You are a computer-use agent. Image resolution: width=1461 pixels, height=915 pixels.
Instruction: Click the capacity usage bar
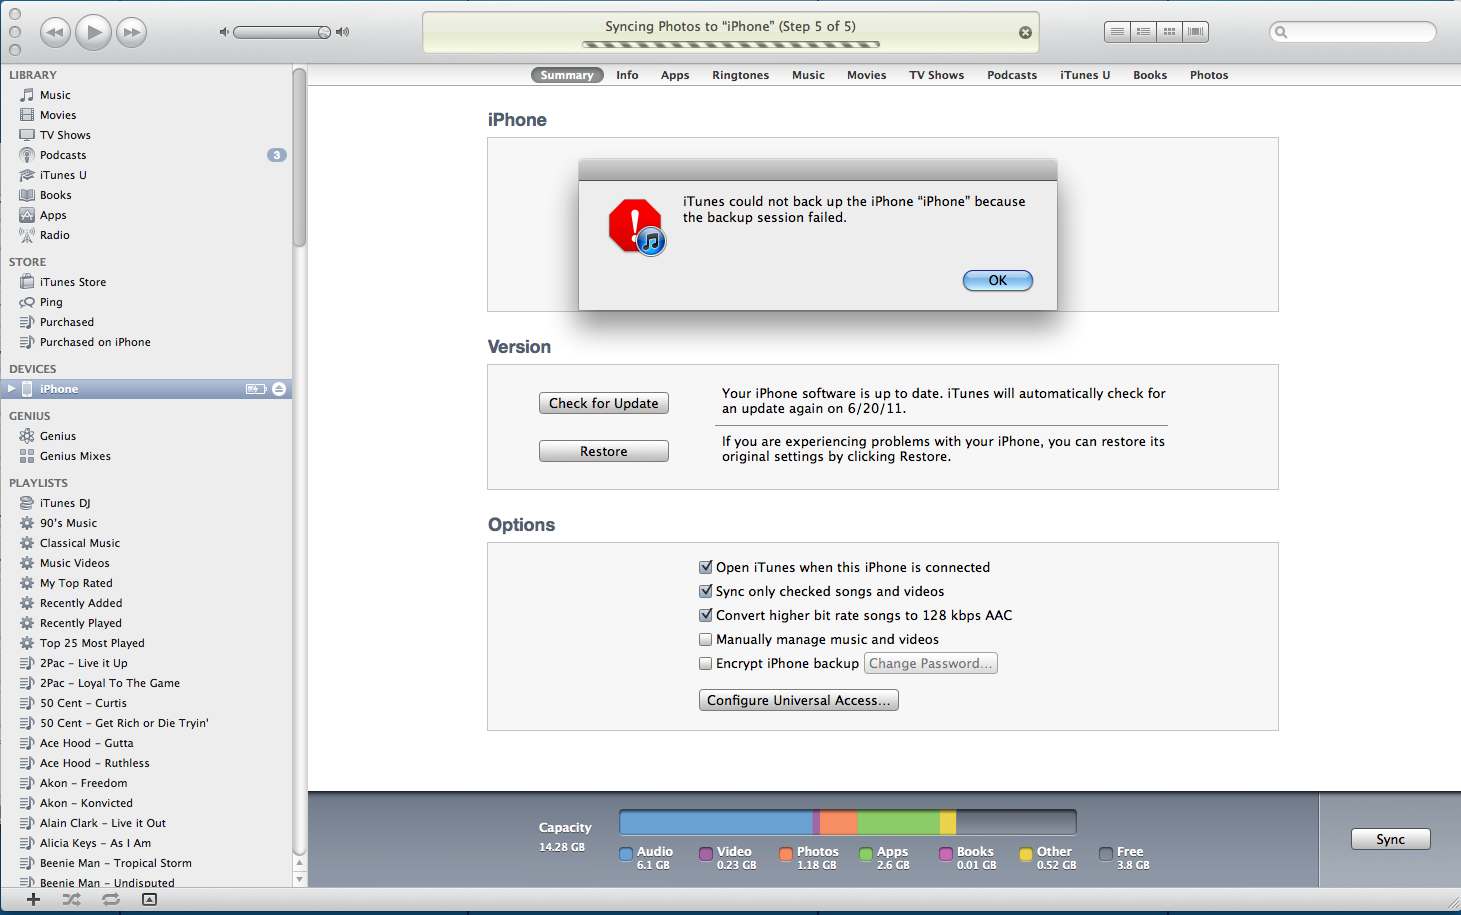[x=848, y=822]
